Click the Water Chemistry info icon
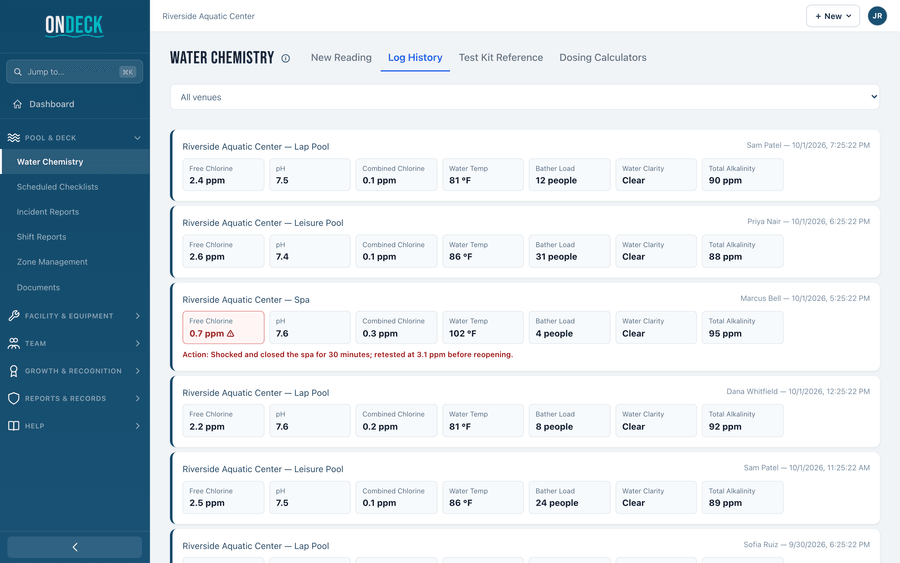Screen dimensions: 900x563 [285, 58]
